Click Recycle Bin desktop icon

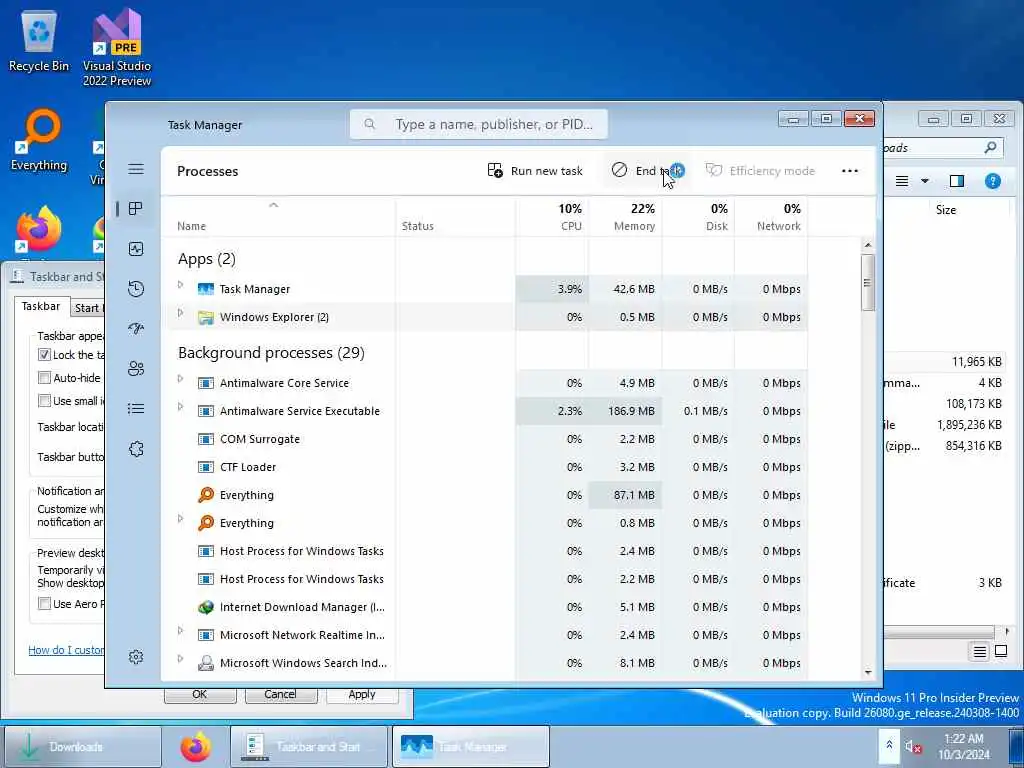pyautogui.click(x=39, y=31)
